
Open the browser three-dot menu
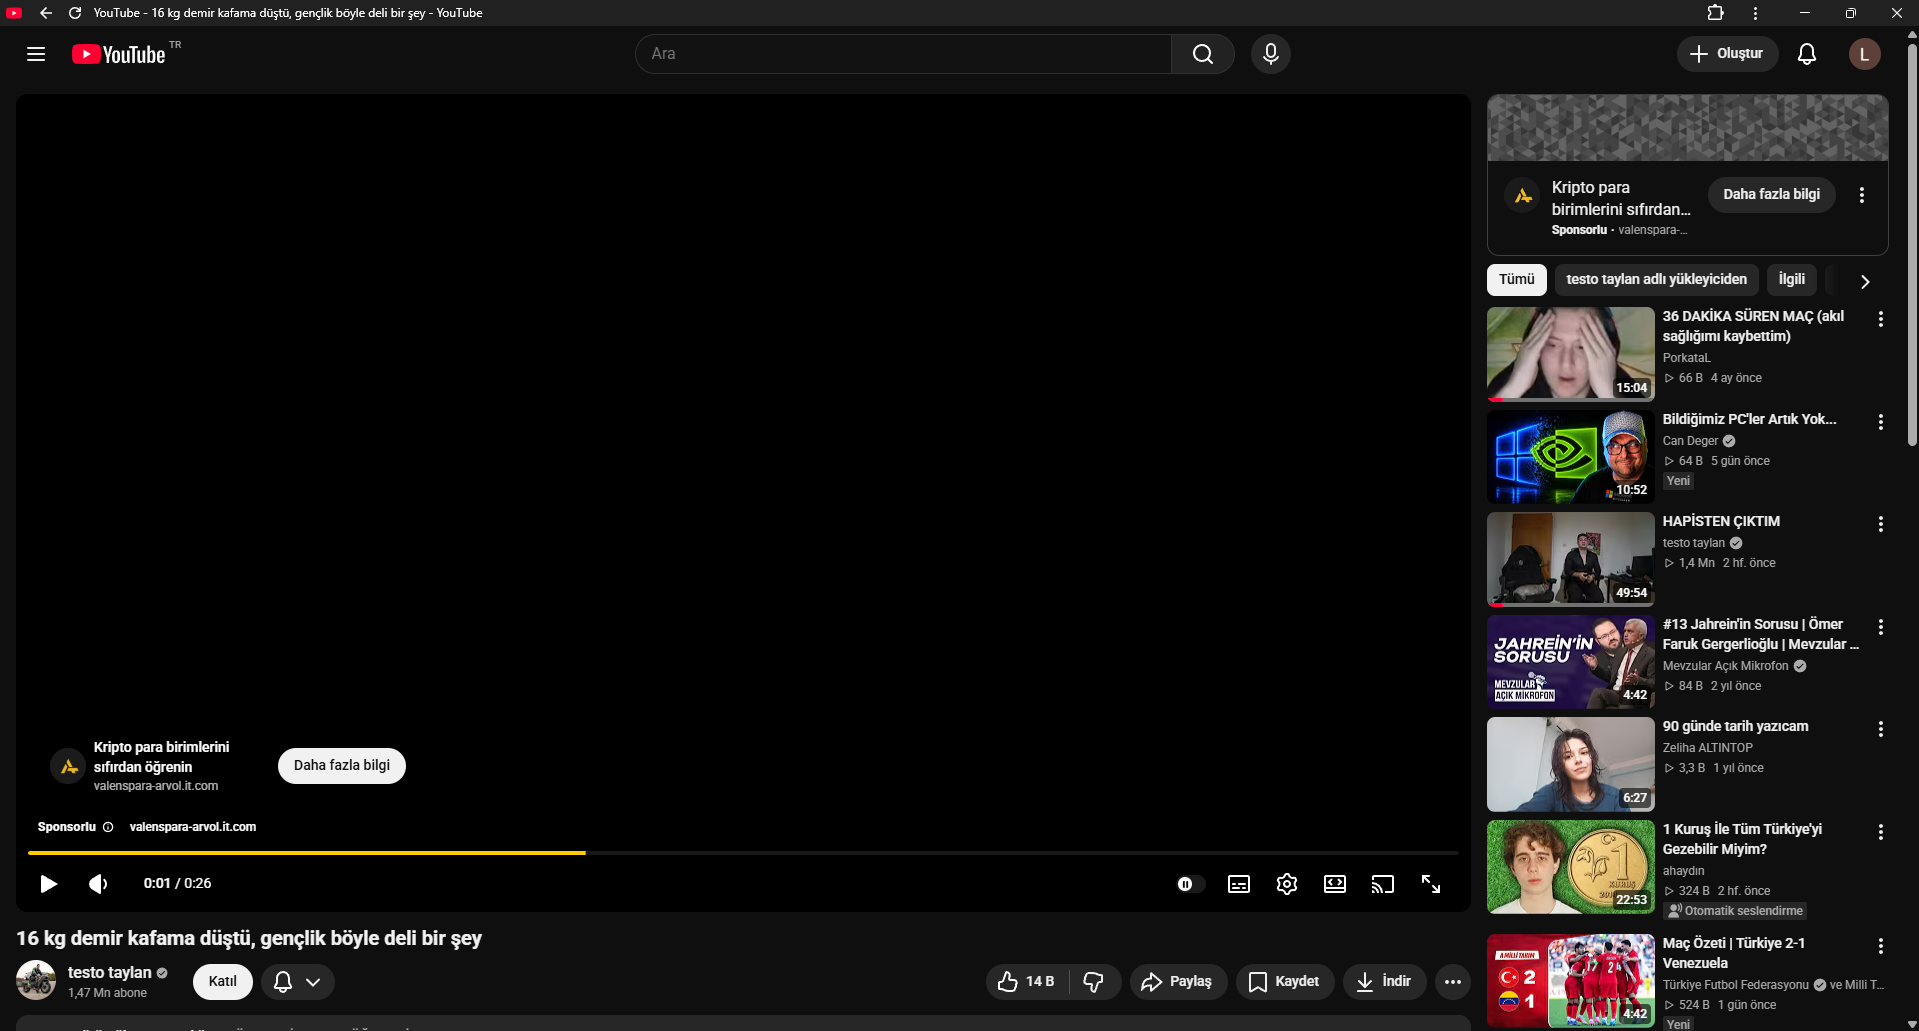(1755, 13)
